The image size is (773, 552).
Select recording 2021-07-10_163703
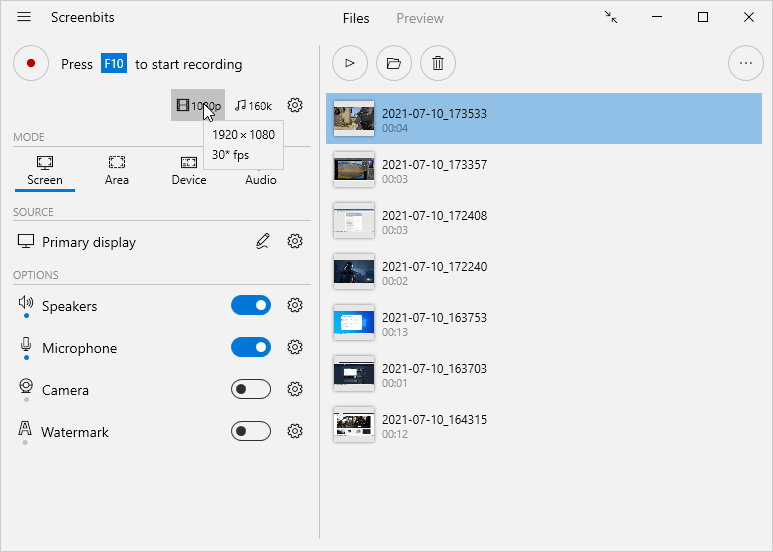click(544, 374)
